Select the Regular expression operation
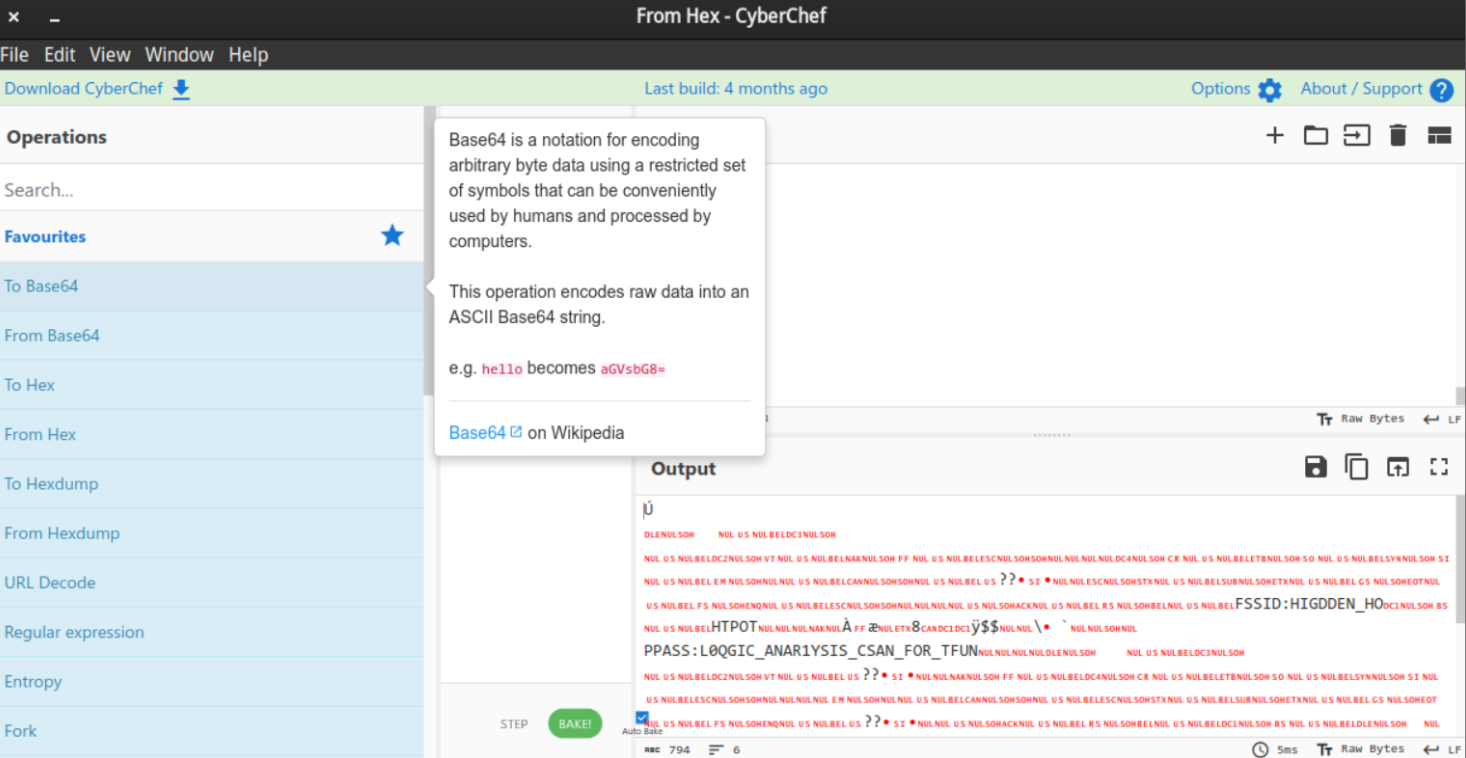 click(x=212, y=632)
